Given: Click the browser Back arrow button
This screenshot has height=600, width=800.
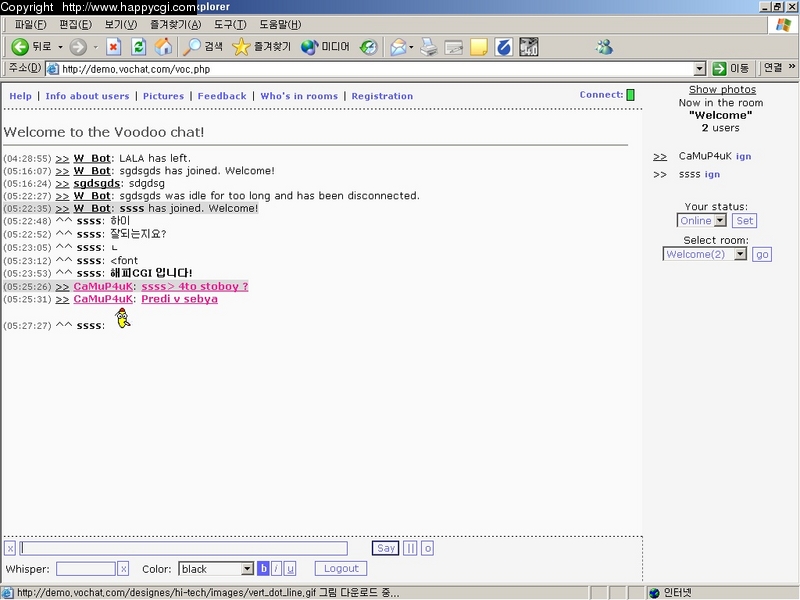Looking at the screenshot, I should click(20, 47).
